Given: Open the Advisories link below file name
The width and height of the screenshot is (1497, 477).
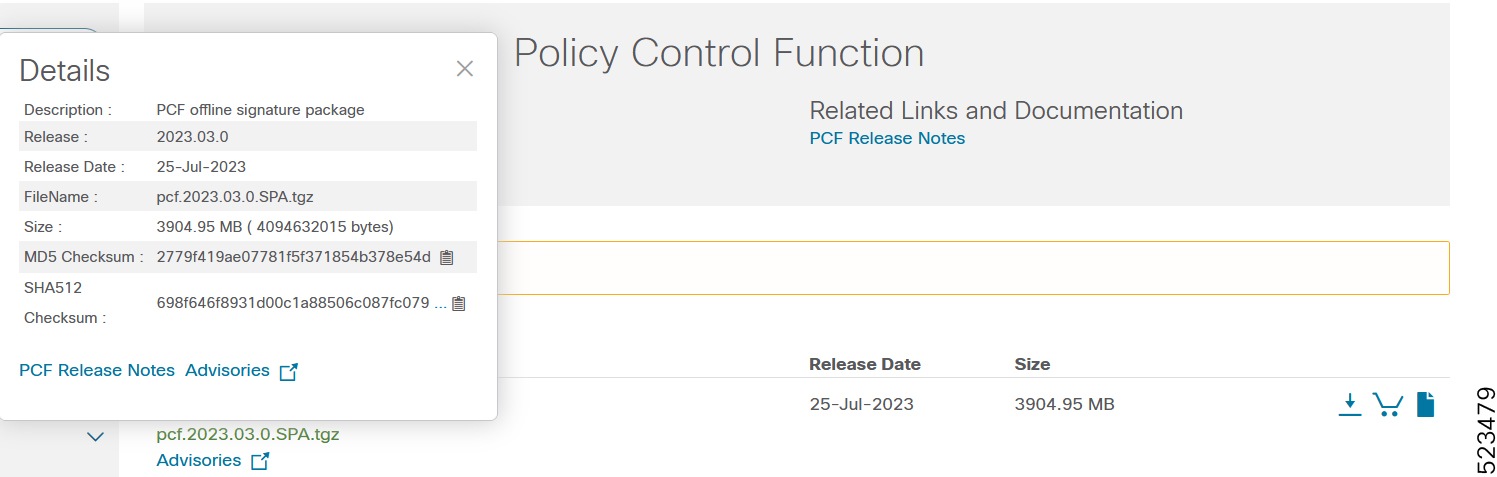Looking at the screenshot, I should pyautogui.click(x=199, y=460).
